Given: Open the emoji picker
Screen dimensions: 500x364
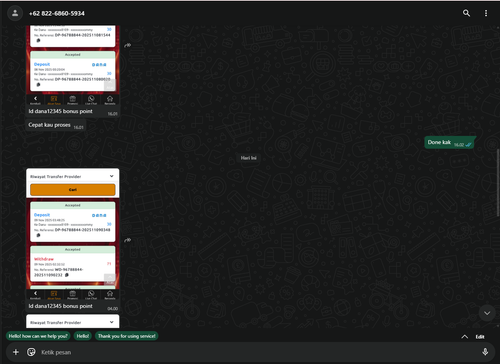Looking at the screenshot, I should pyautogui.click(x=31, y=352).
